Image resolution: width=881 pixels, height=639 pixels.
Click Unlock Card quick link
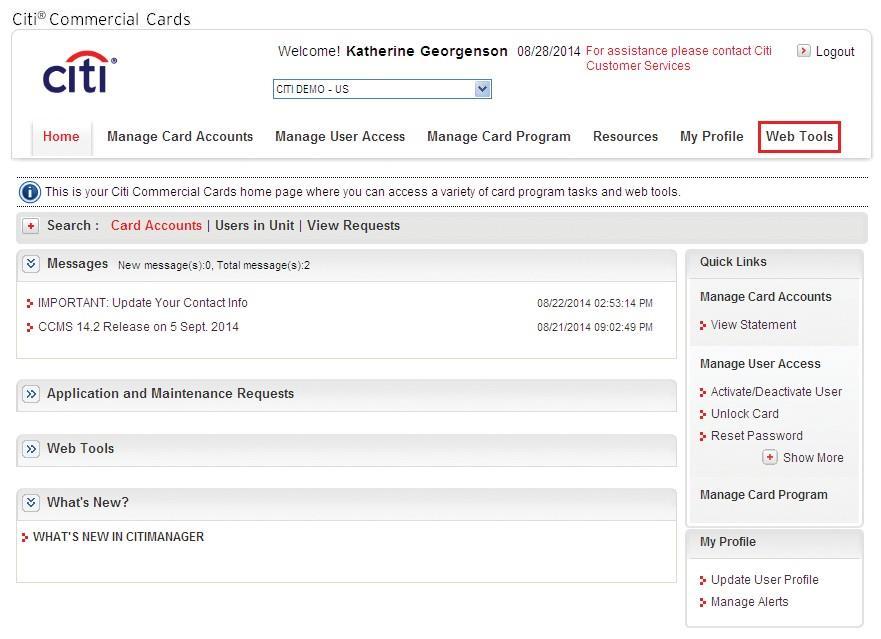point(744,414)
